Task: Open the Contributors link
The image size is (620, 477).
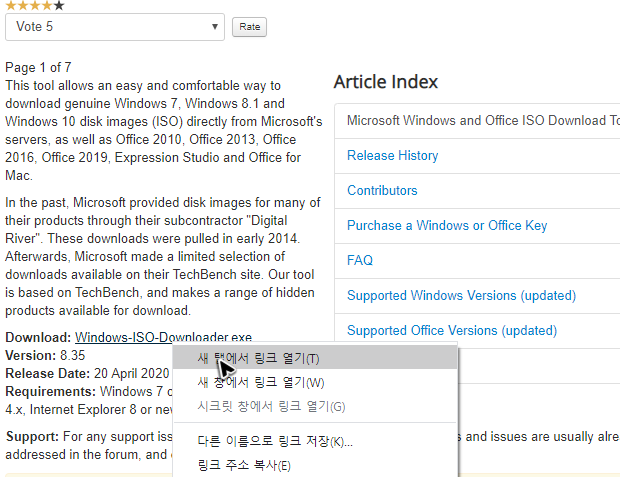Action: tap(382, 190)
